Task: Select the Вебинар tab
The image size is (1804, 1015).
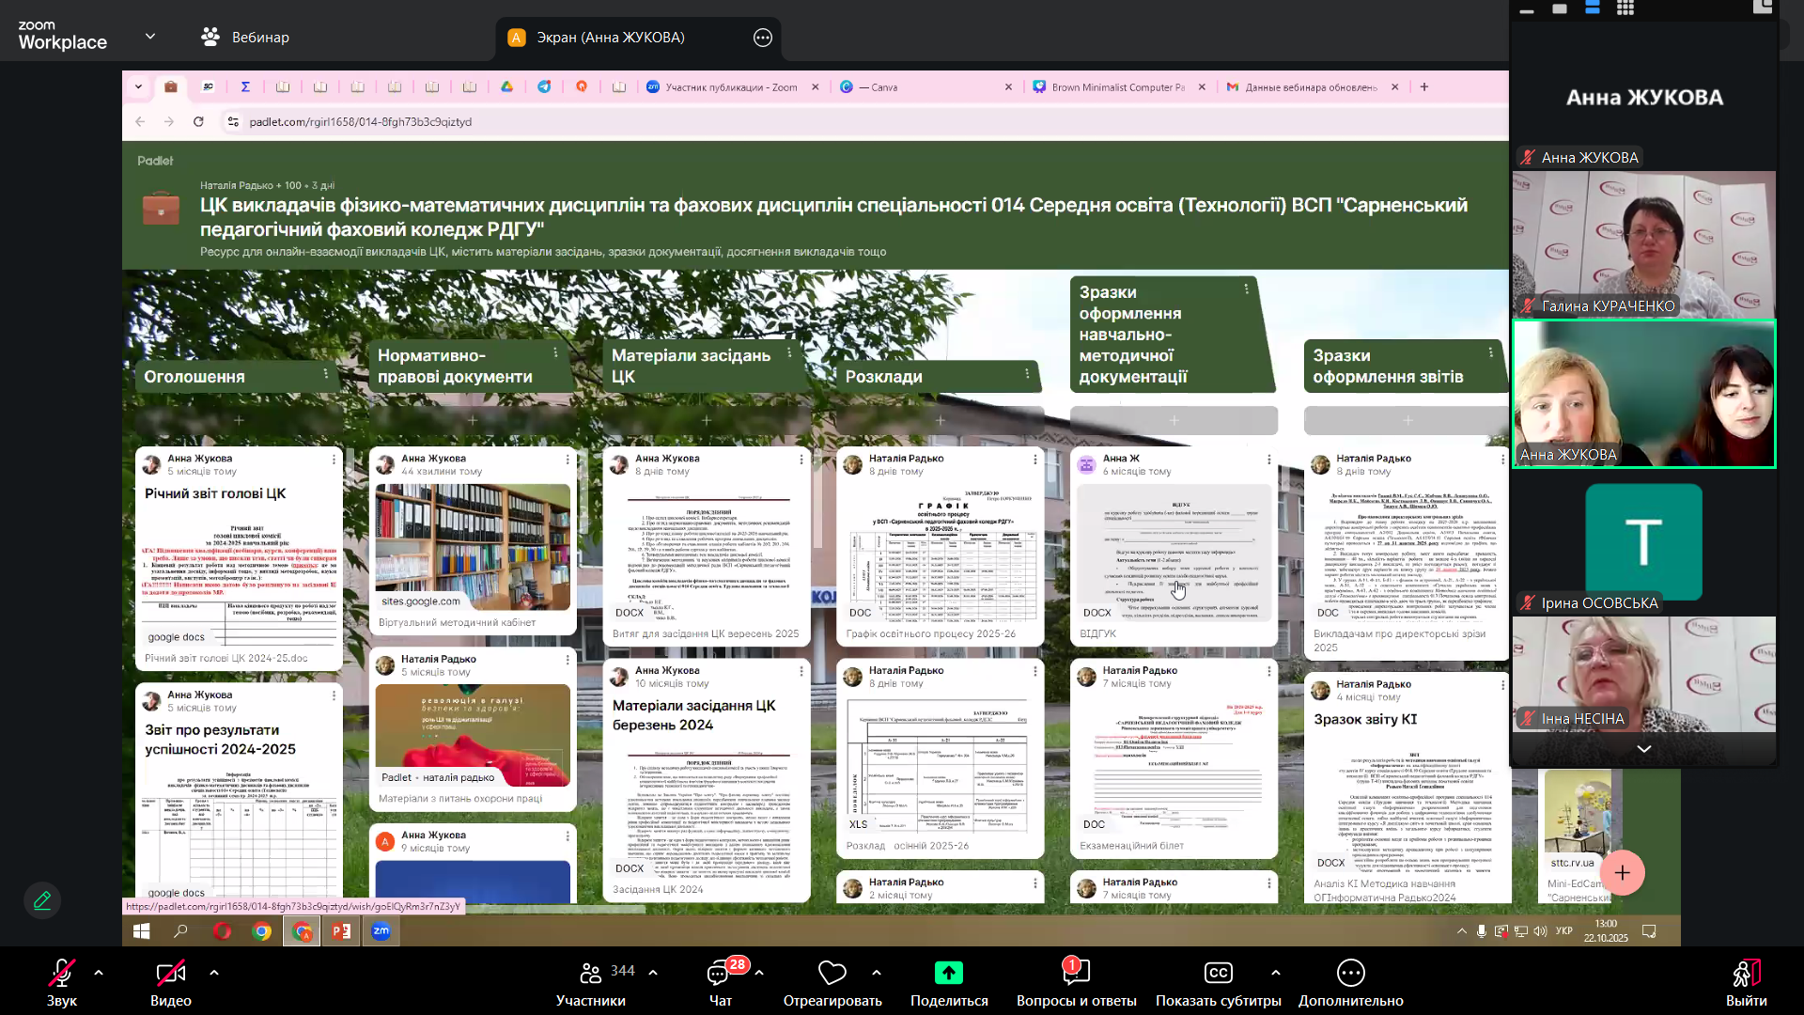Action: point(246,37)
